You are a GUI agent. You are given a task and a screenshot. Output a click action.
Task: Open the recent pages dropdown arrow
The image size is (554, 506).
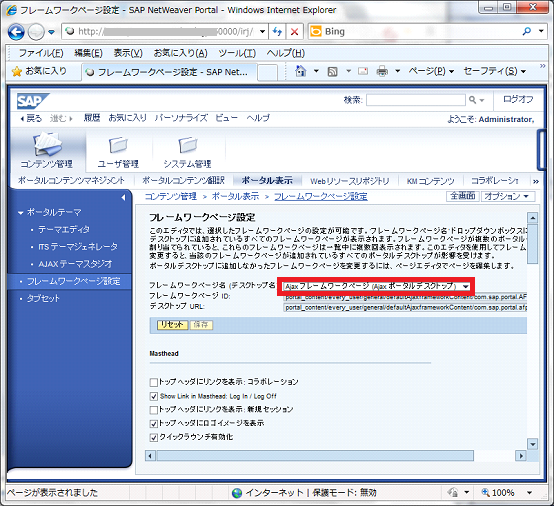coord(52,32)
